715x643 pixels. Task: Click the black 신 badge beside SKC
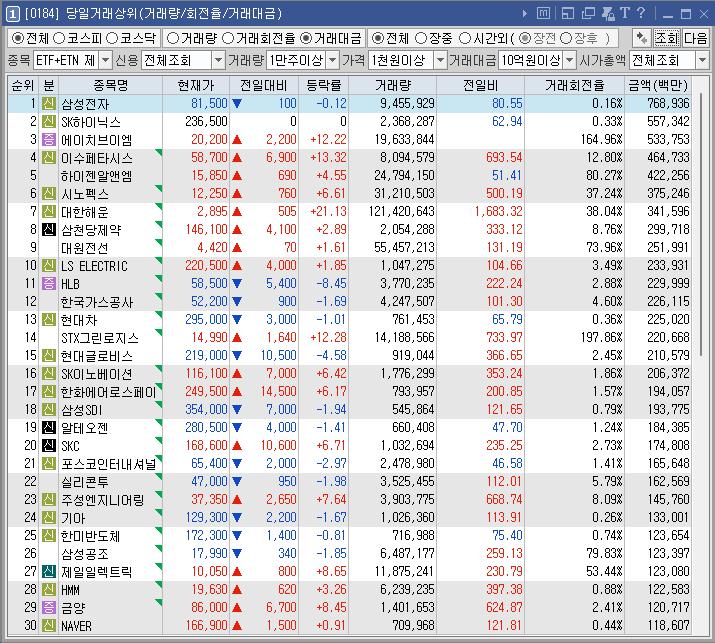[x=49, y=445]
